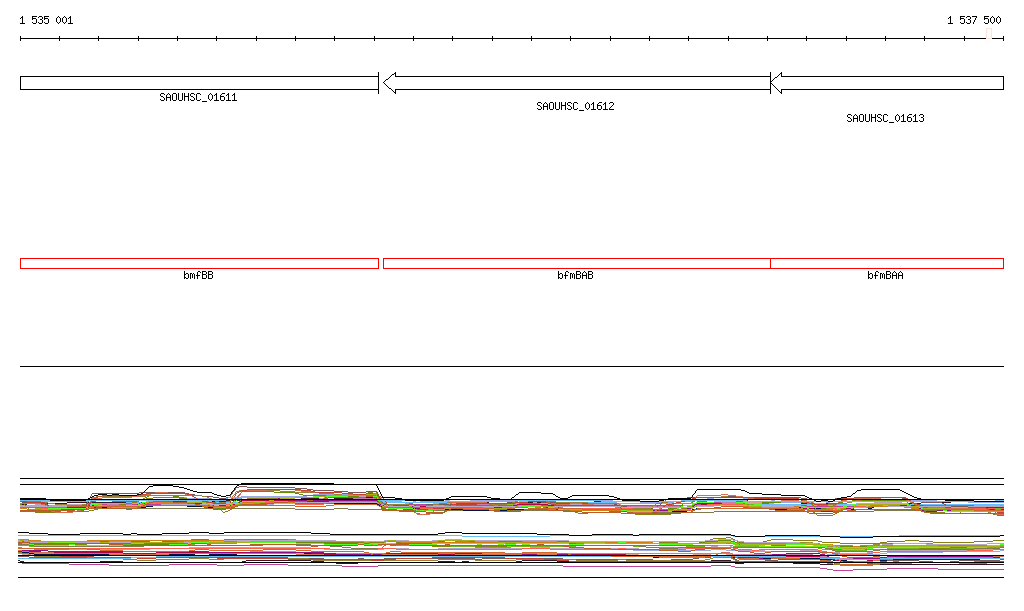Click the red bmfBB feature box
This screenshot has height=611, width=1024.
[x=199, y=264]
